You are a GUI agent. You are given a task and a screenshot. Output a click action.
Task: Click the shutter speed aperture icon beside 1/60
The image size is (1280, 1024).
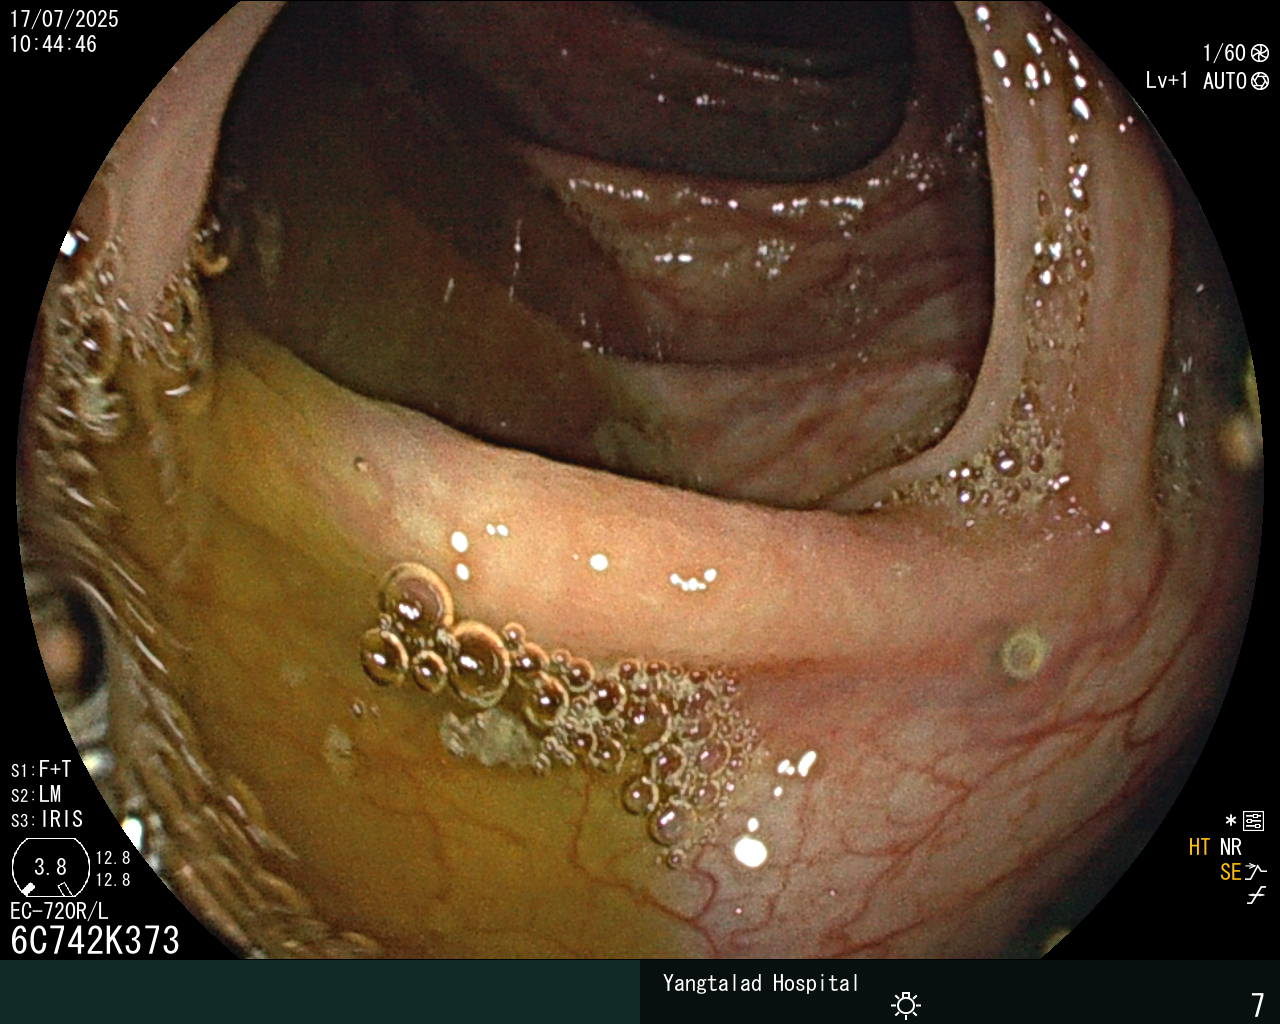(1260, 53)
